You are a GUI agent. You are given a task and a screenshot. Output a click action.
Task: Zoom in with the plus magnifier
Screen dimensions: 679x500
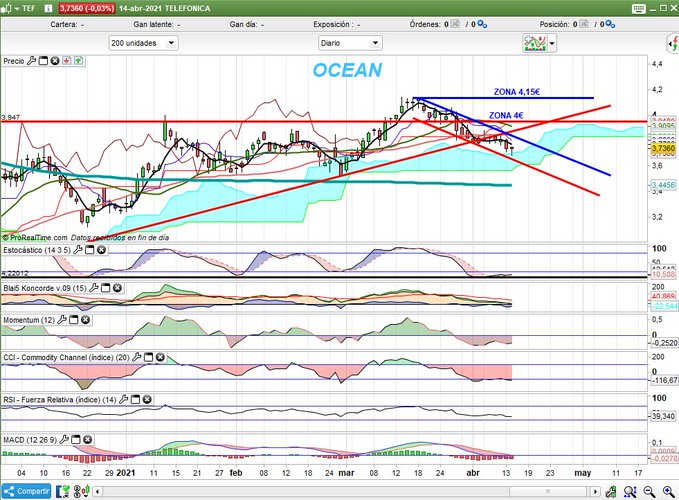[669, 491]
